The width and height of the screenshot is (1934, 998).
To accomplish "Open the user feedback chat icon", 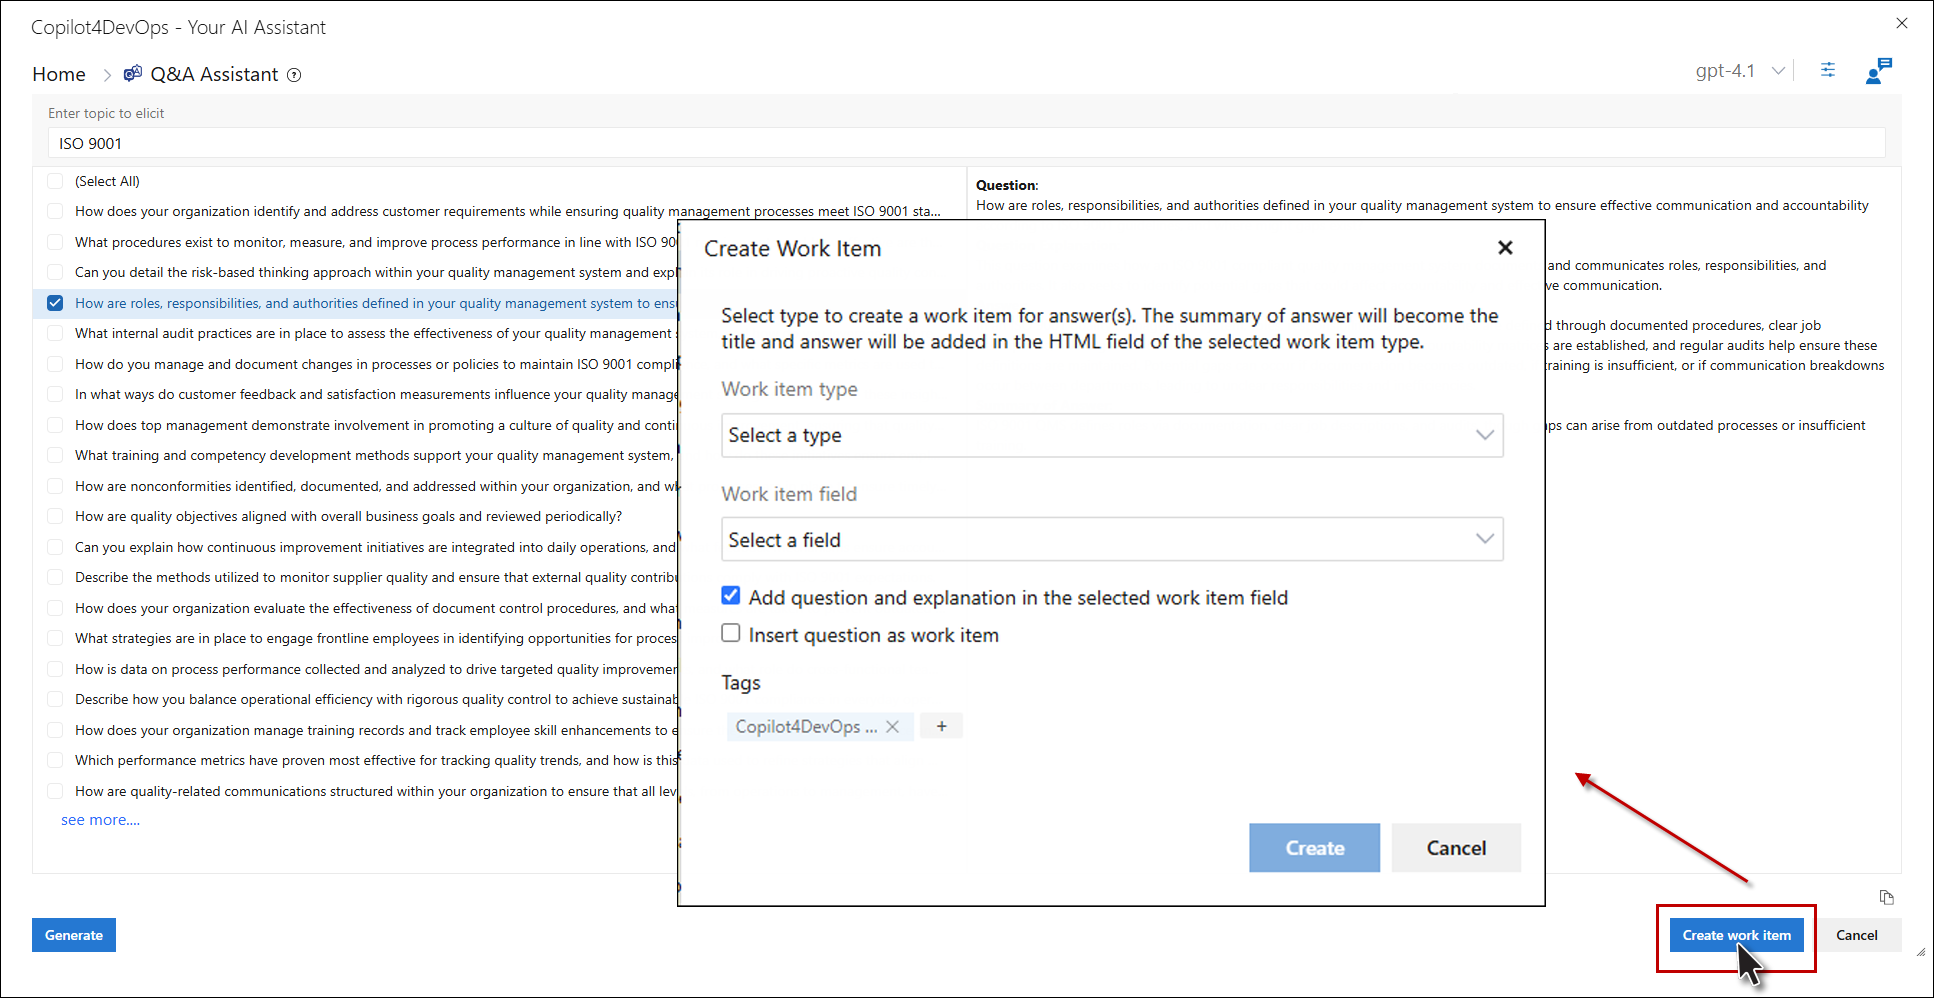I will (1878, 71).
